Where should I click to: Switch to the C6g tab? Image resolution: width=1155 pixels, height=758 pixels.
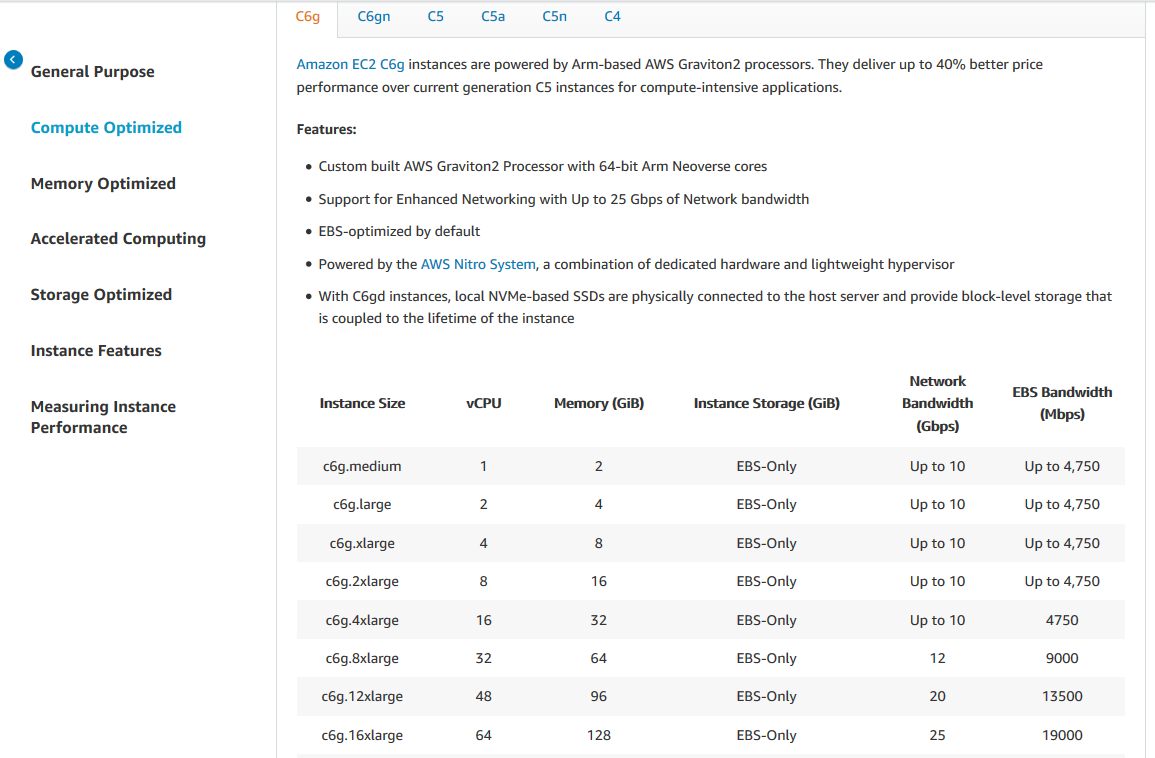(308, 17)
